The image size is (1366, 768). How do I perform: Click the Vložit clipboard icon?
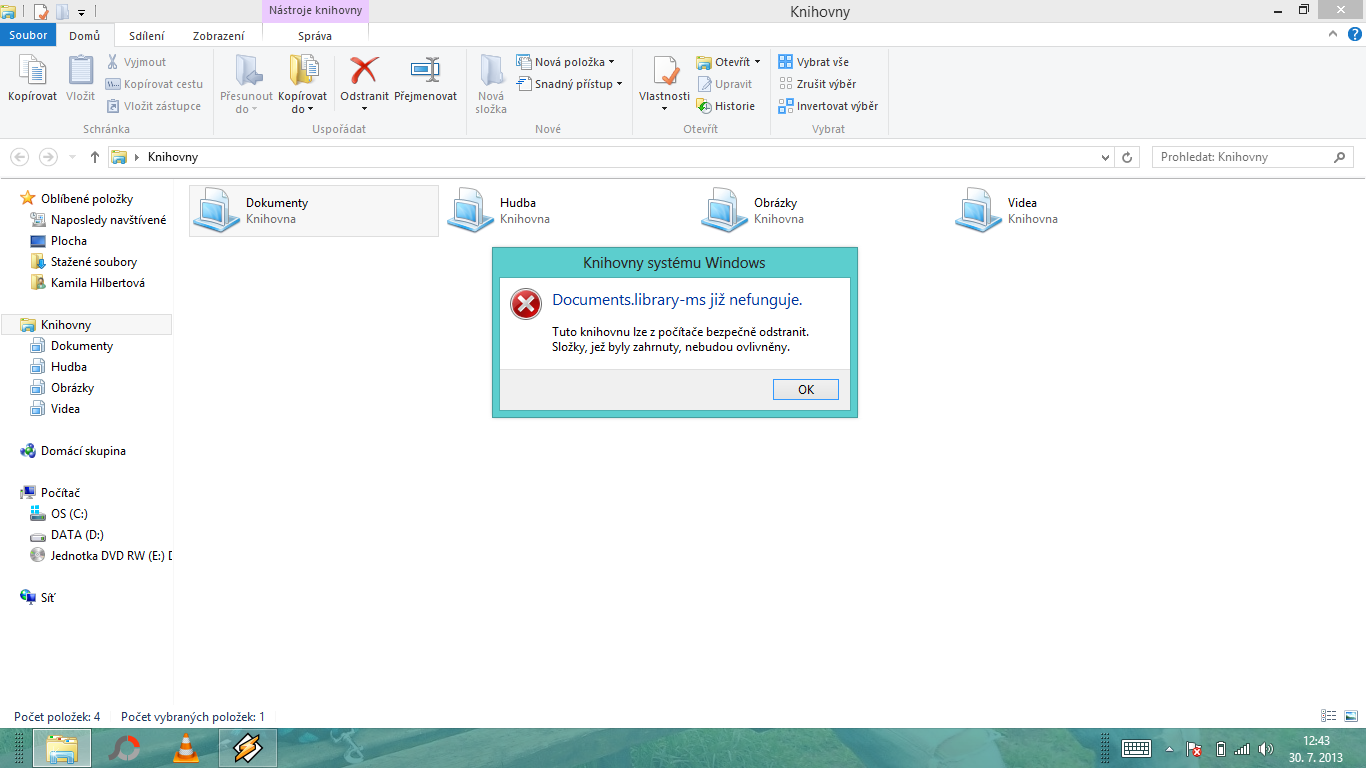[x=80, y=72]
